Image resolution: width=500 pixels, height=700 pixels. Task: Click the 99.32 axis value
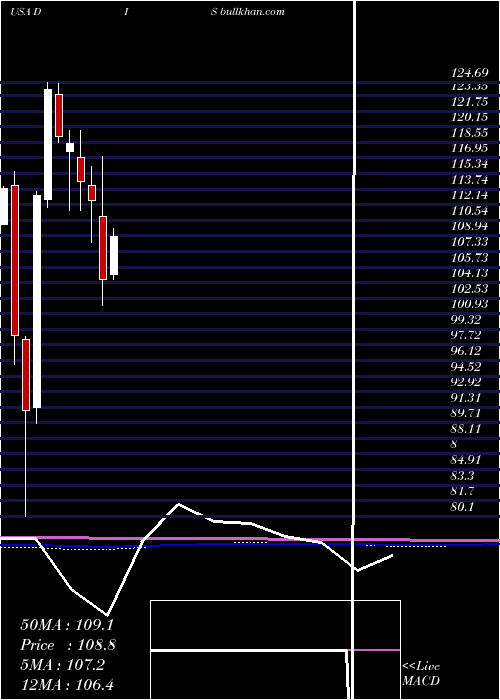point(466,320)
